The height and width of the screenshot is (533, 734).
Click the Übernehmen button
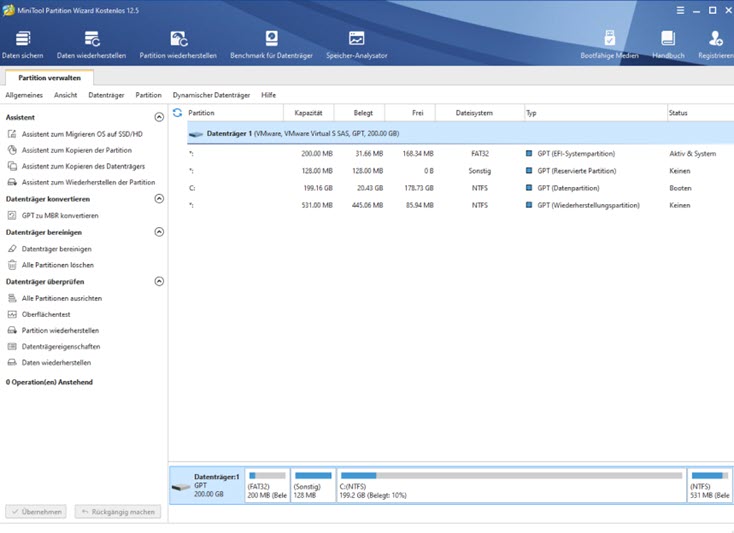click(x=36, y=512)
